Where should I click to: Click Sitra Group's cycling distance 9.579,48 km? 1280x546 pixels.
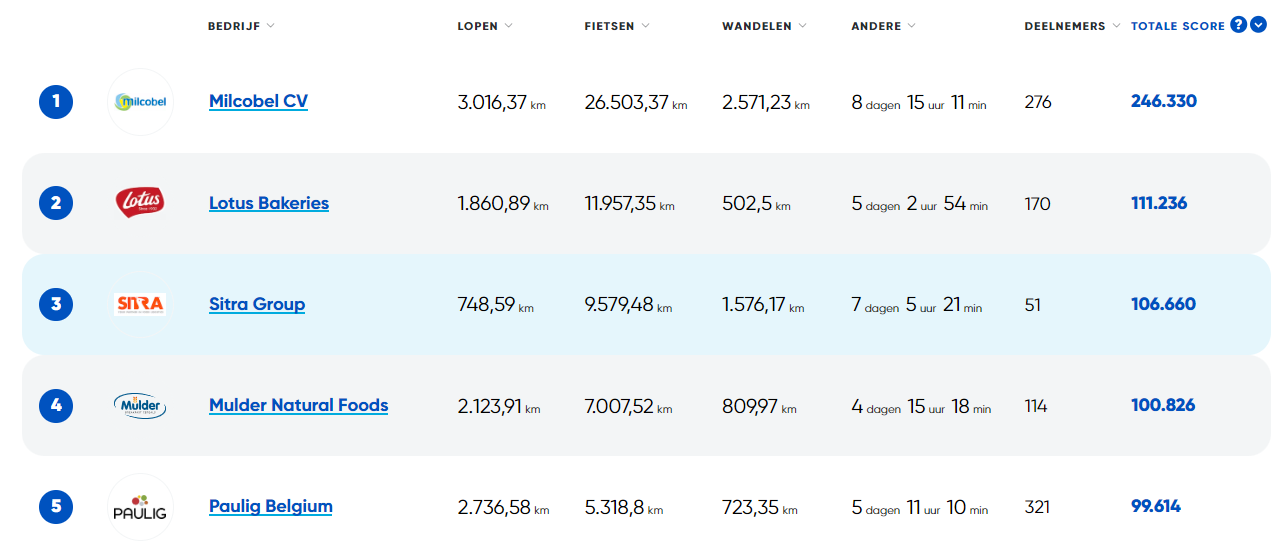[628, 305]
